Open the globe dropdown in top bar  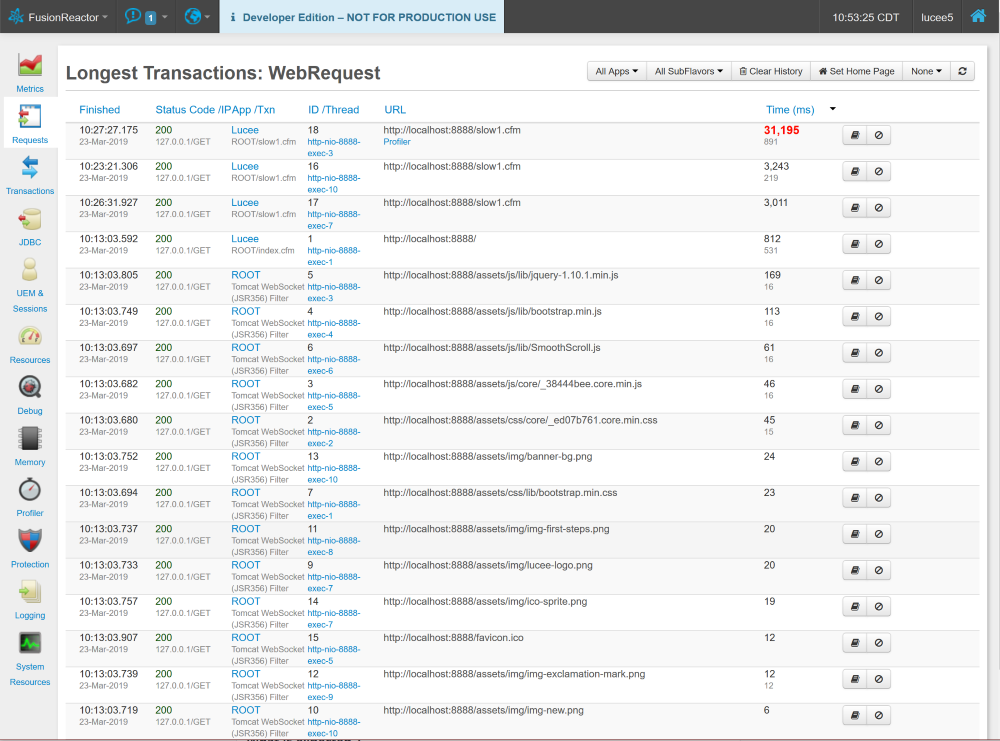(x=197, y=17)
